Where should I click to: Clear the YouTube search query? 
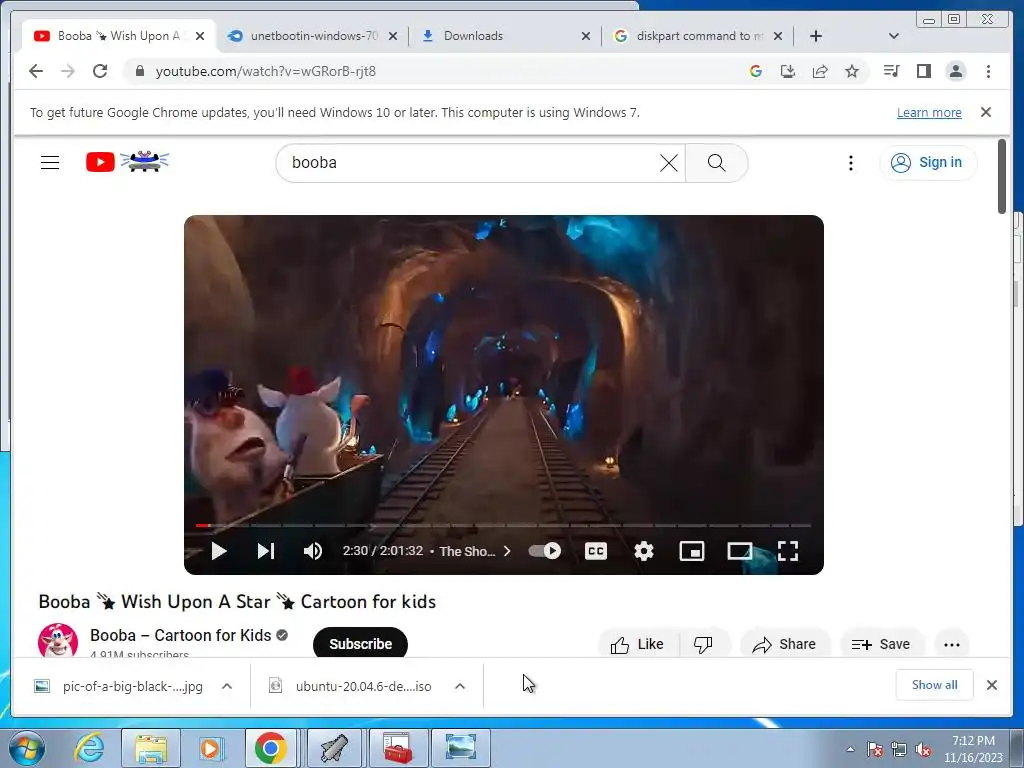pyautogui.click(x=669, y=163)
